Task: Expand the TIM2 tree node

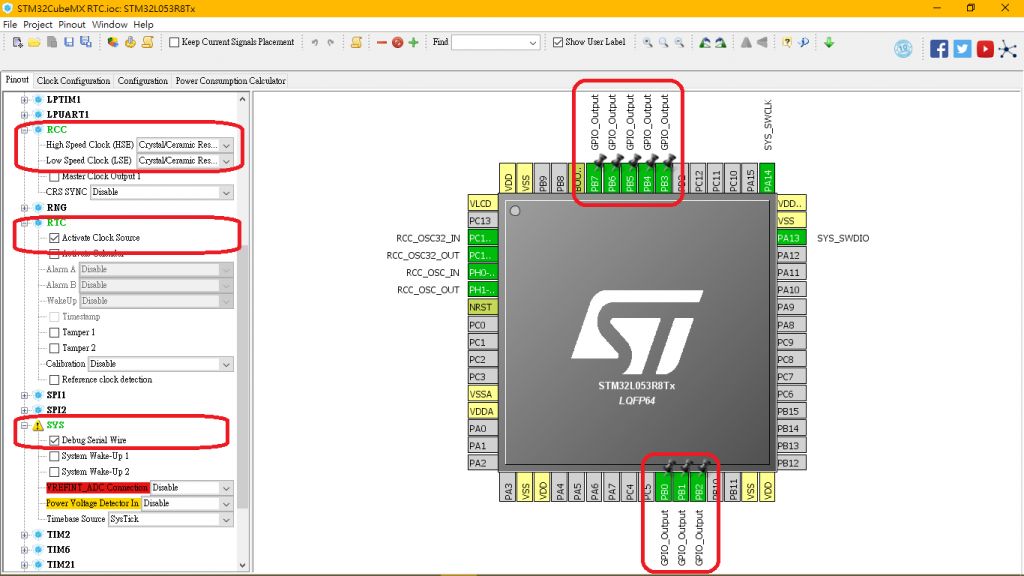Action: tap(25, 535)
